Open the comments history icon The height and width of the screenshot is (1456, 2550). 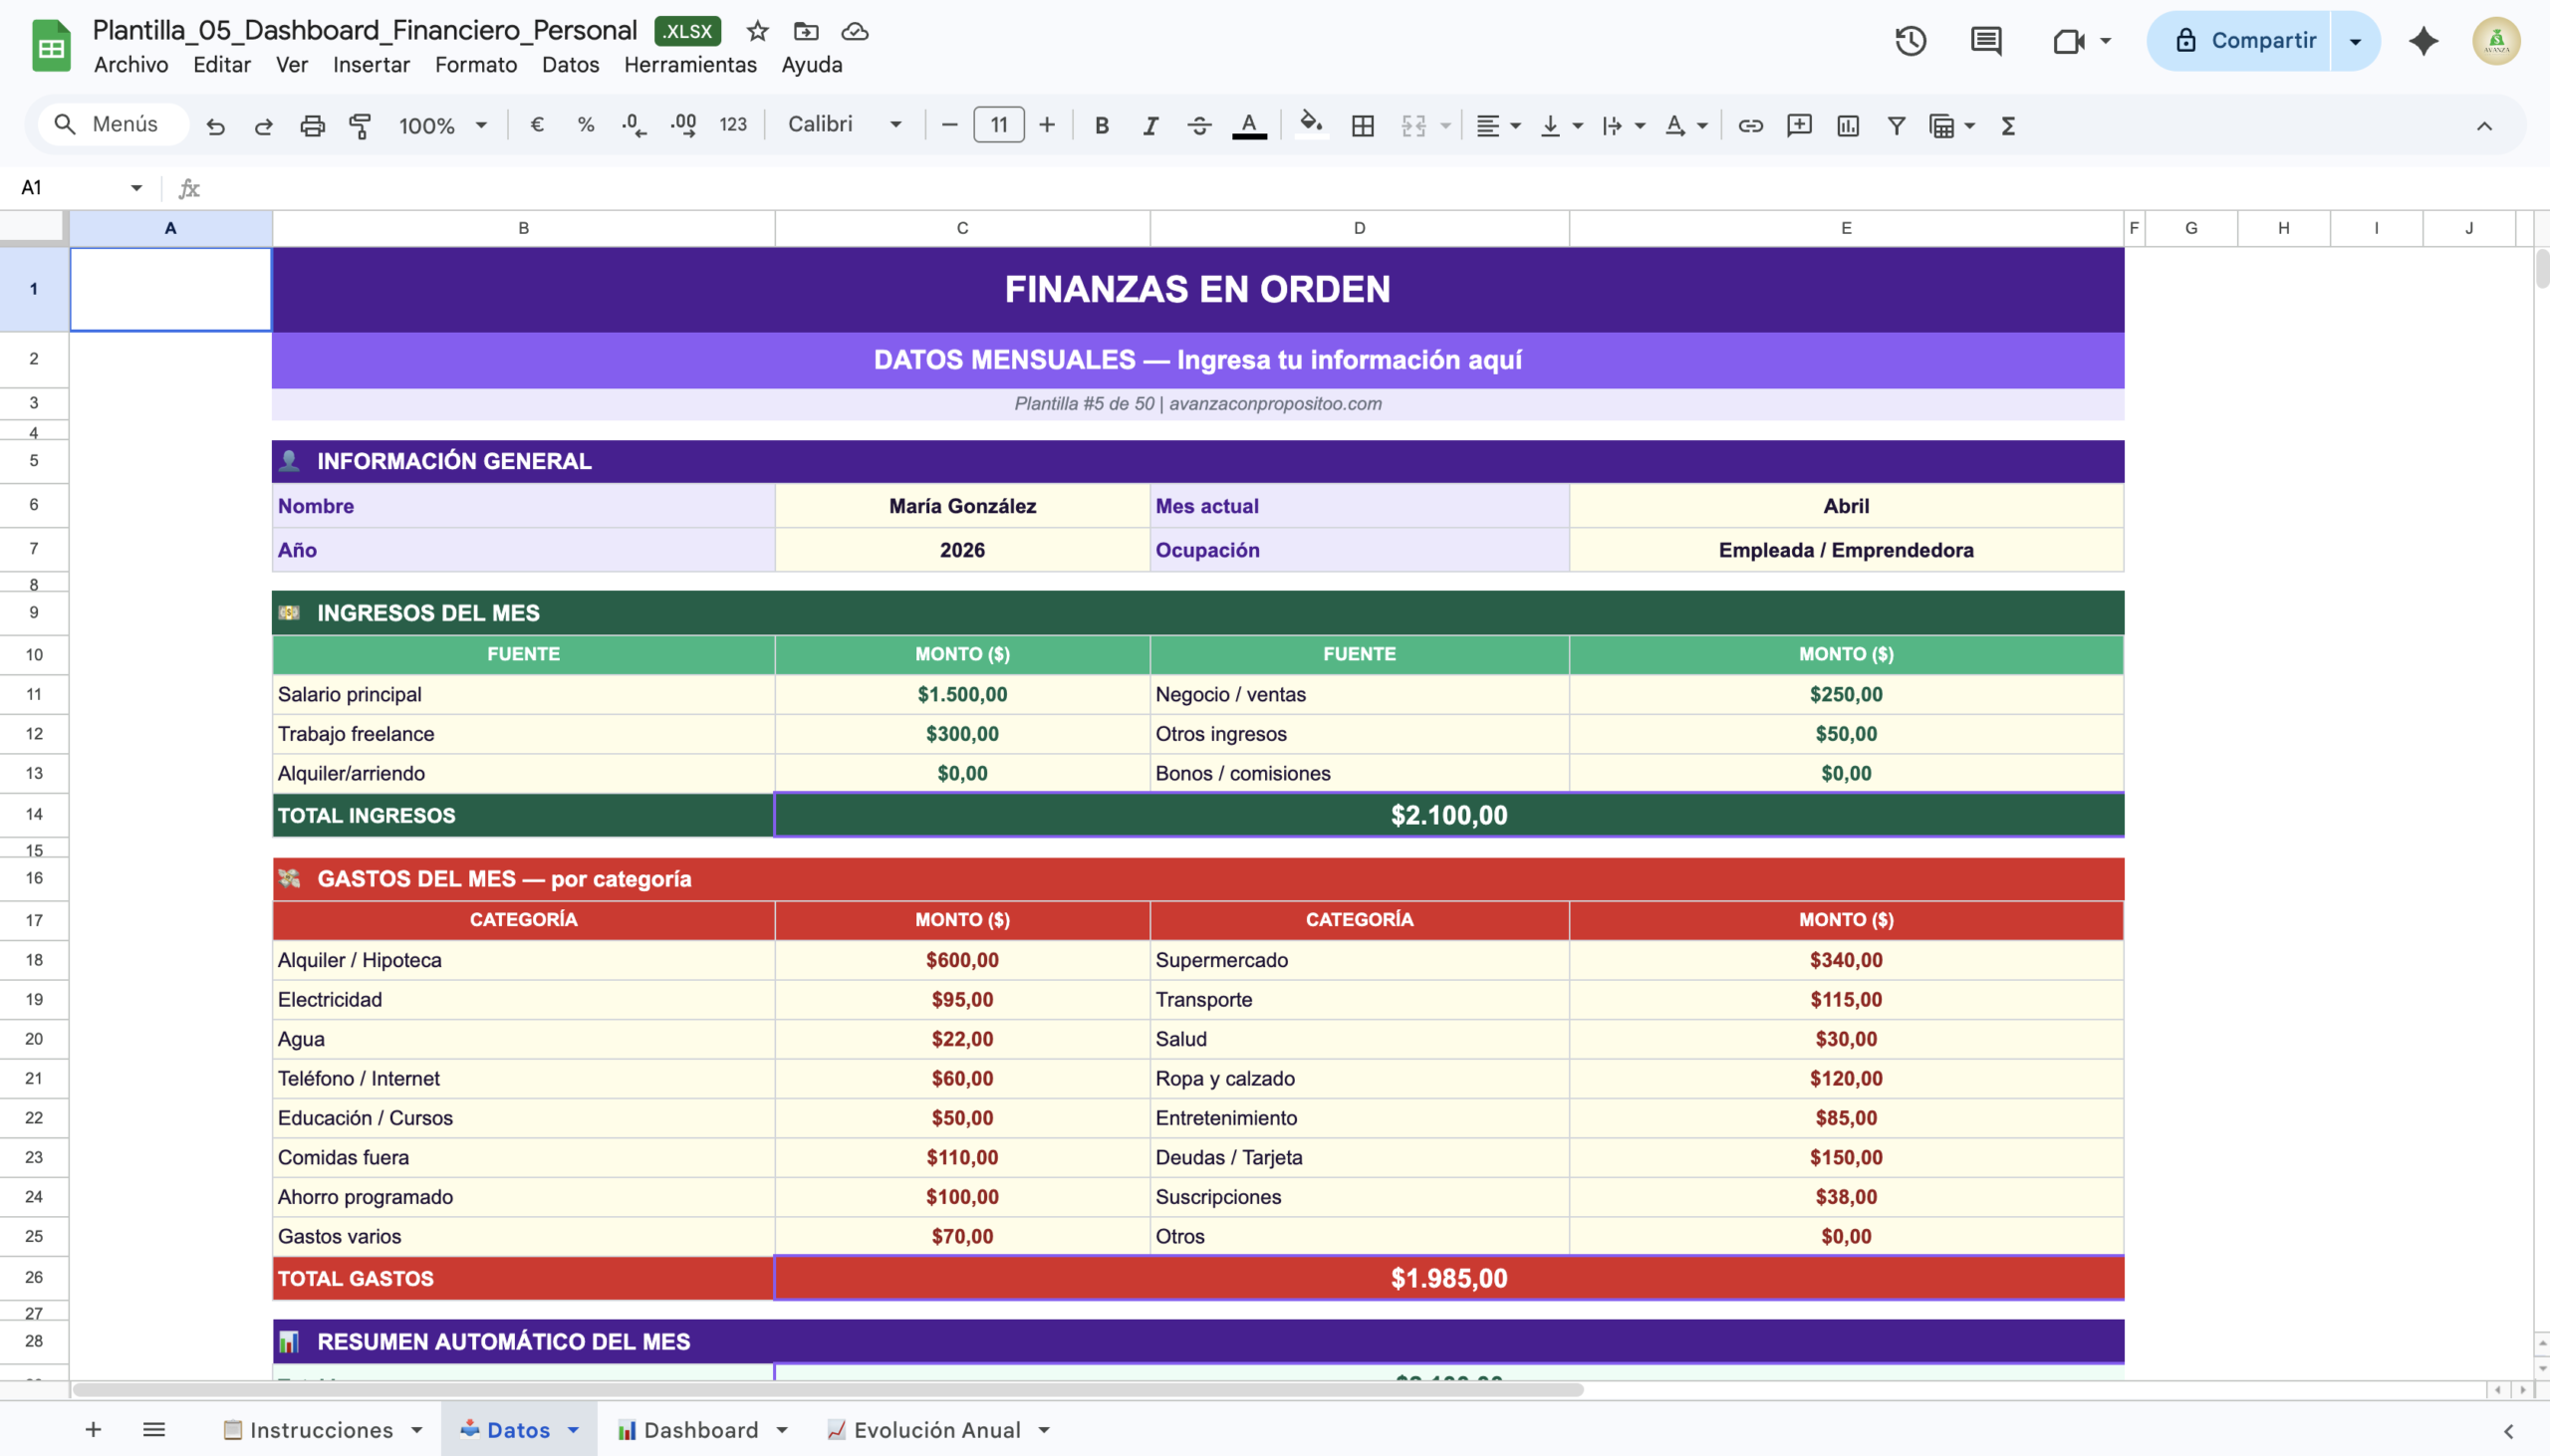tap(1985, 41)
